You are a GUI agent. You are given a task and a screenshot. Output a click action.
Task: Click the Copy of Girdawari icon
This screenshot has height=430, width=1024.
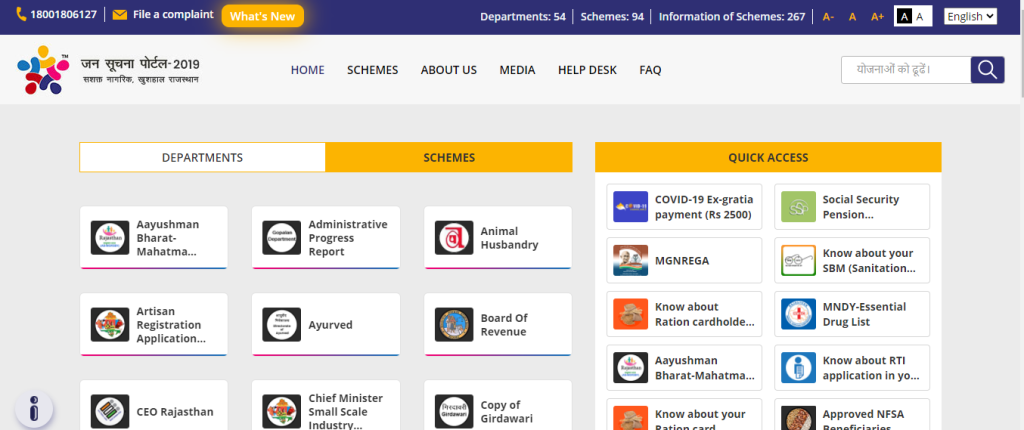point(454,412)
